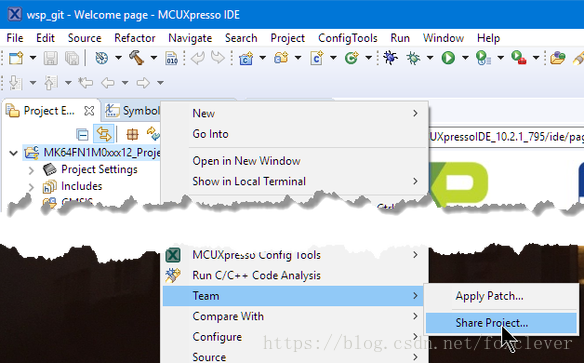Click the new source folder icon

[281, 58]
